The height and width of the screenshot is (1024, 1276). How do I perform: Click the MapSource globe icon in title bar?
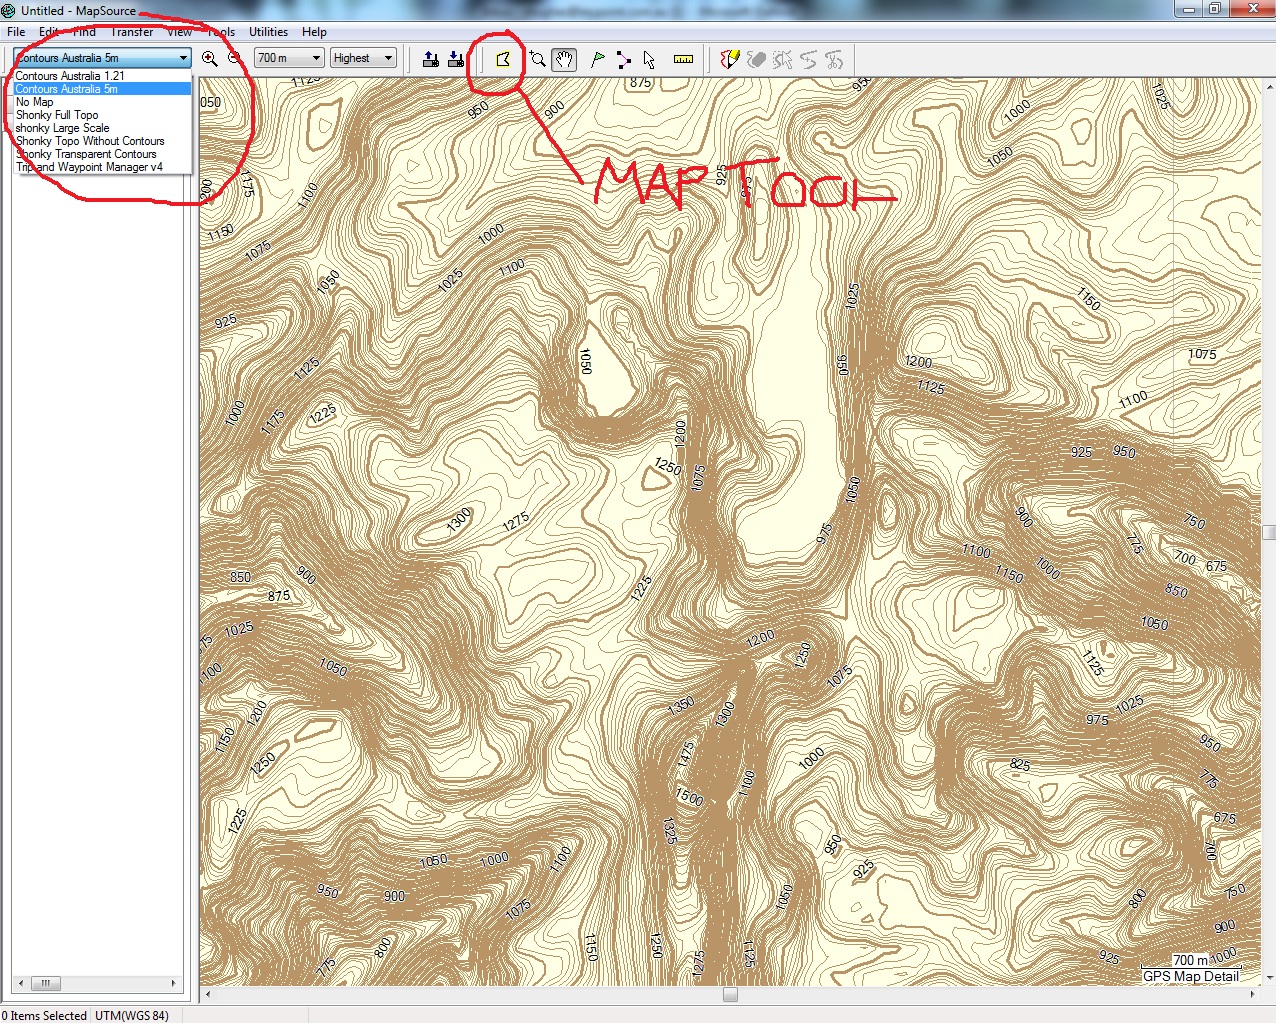point(9,10)
